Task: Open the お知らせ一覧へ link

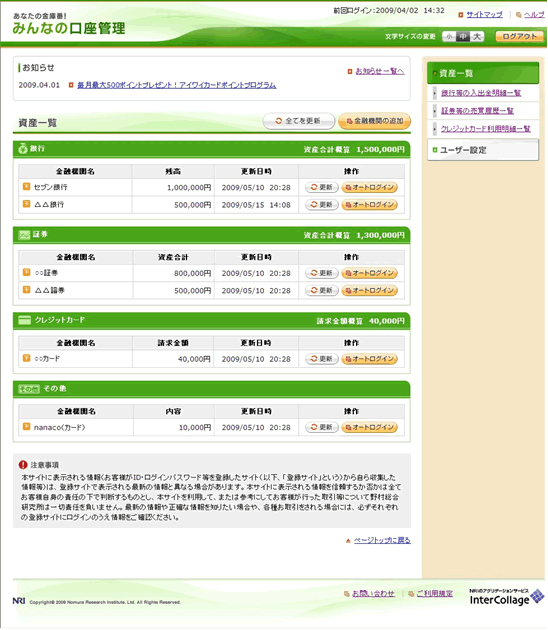Action: (380, 71)
